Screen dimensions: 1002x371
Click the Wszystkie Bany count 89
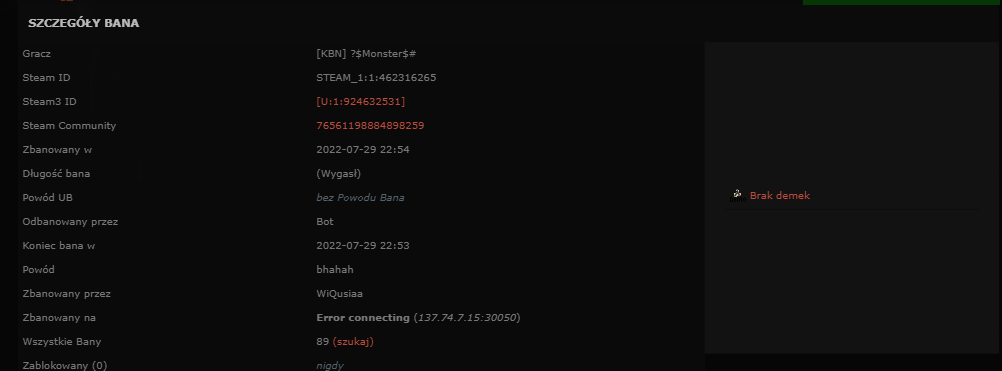pos(323,342)
